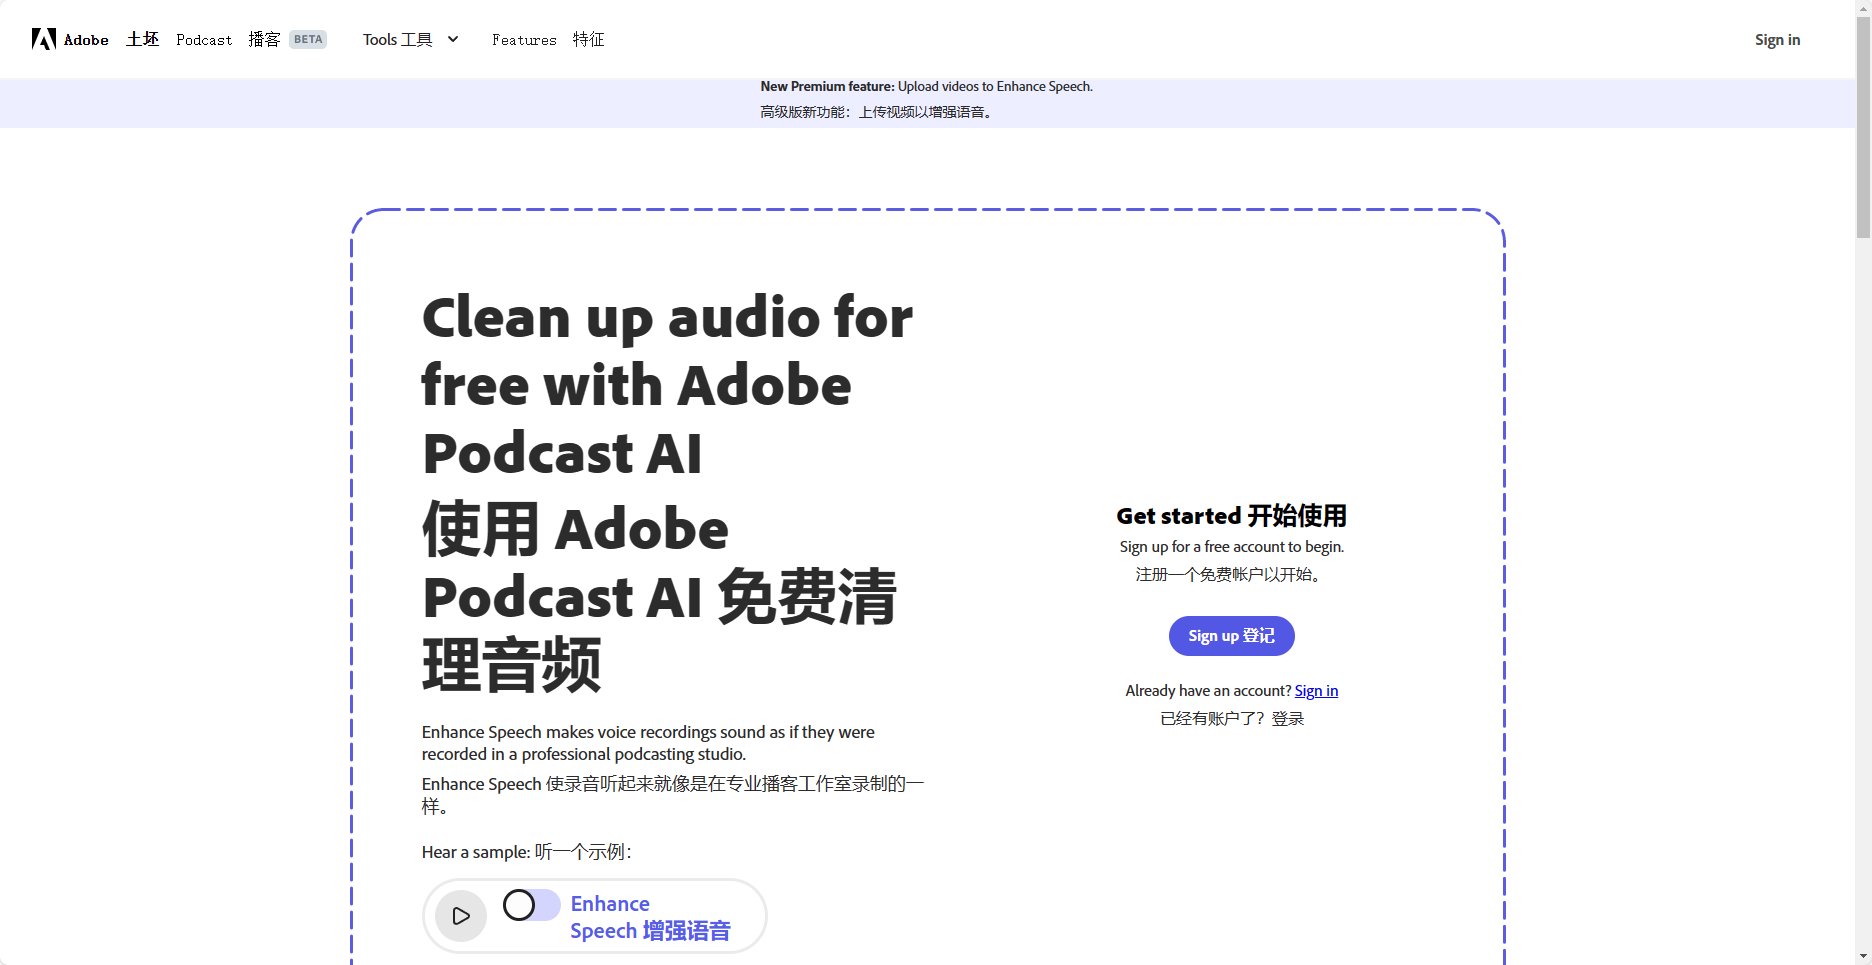
Task: Click the Enhance Speech 增强语音 label on the player
Action: click(650, 916)
